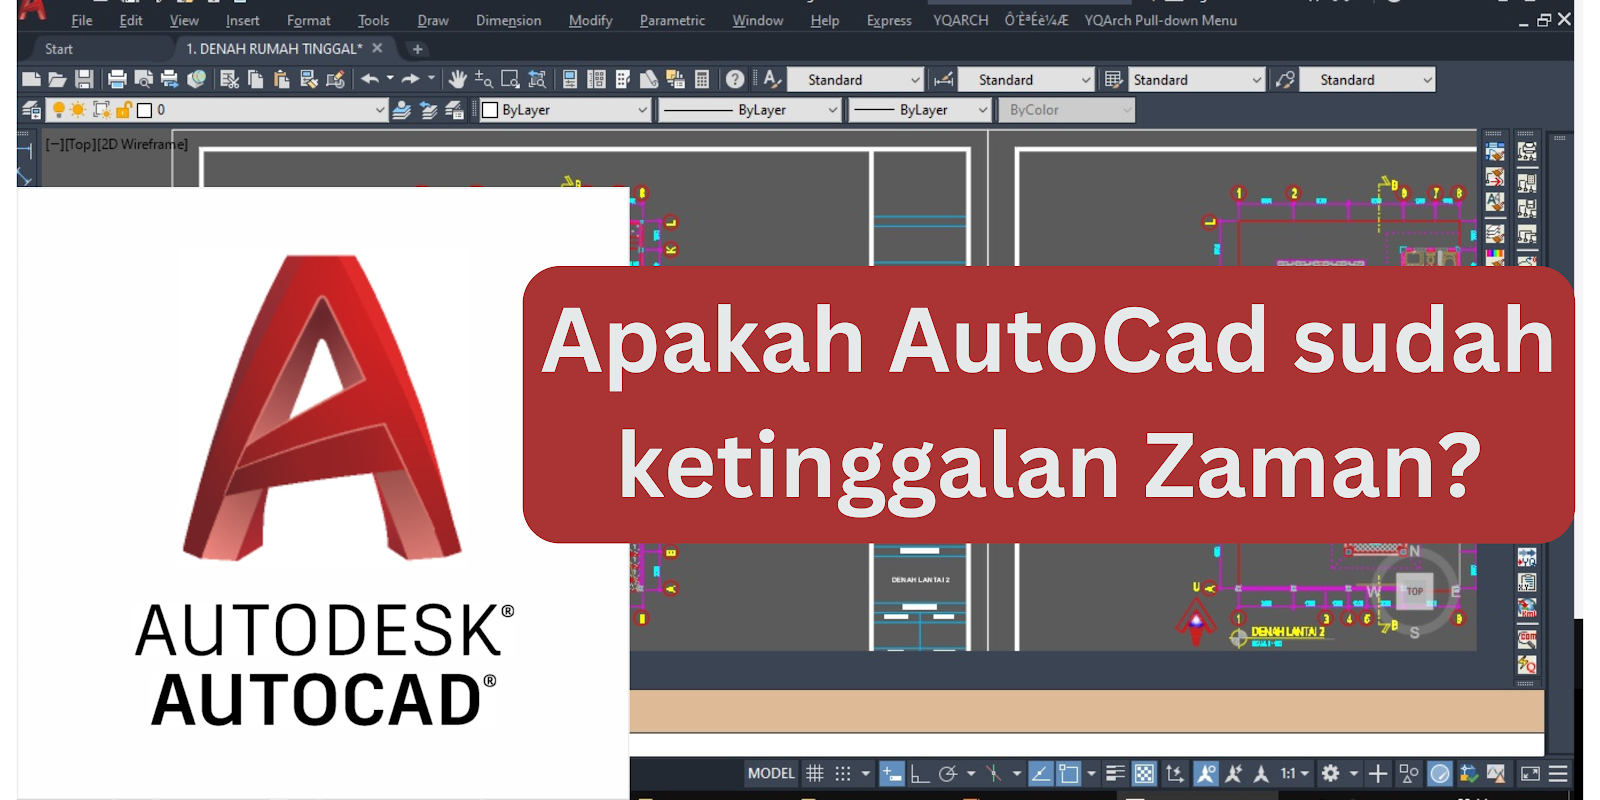Open the Multileader Style Standard dropdown
Image resolution: width=1600 pixels, height=800 pixels.
coord(1368,79)
